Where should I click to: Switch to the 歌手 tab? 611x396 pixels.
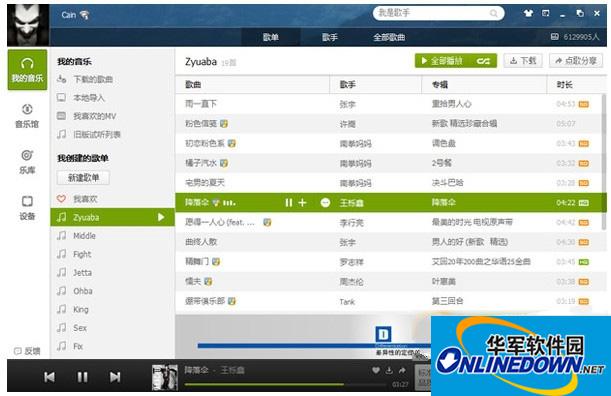(x=330, y=37)
